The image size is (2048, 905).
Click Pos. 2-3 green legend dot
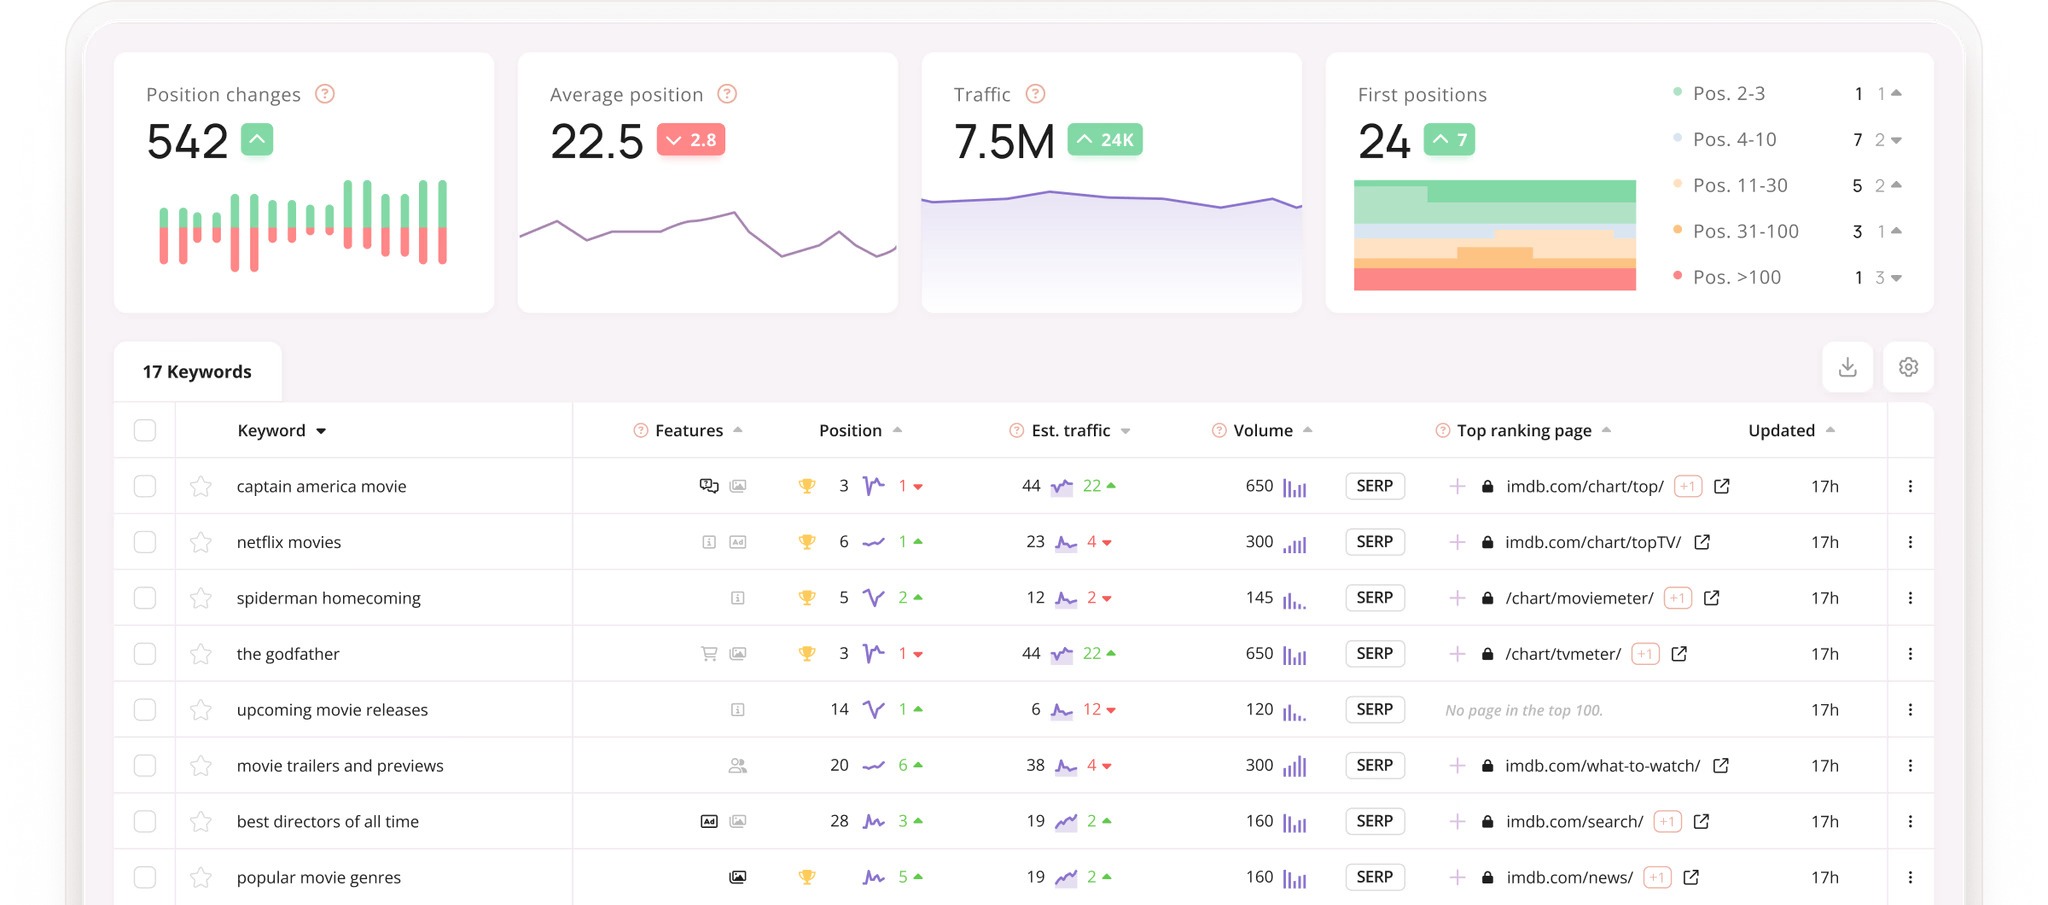tap(1677, 92)
